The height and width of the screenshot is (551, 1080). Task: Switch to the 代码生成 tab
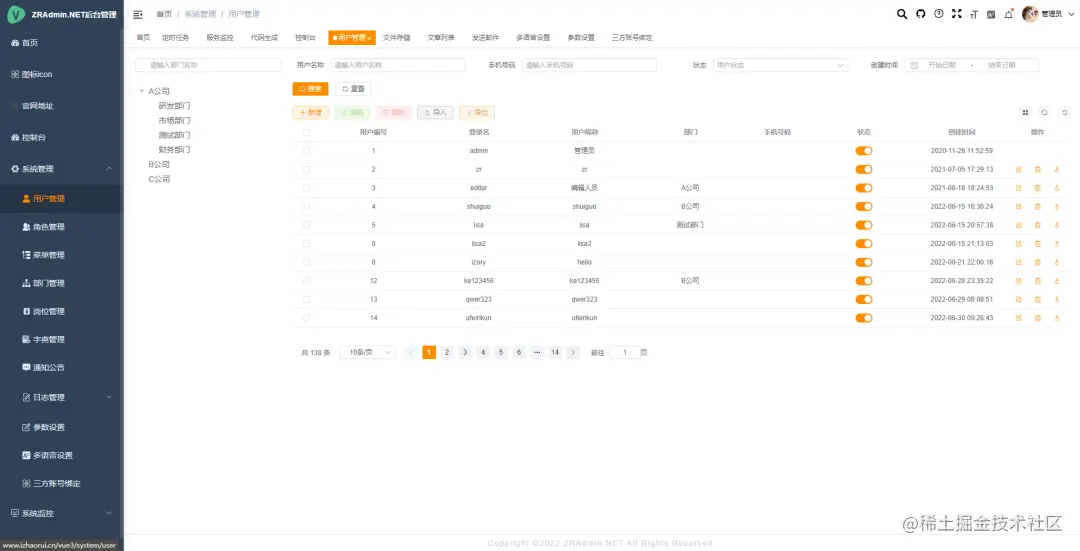pos(264,38)
